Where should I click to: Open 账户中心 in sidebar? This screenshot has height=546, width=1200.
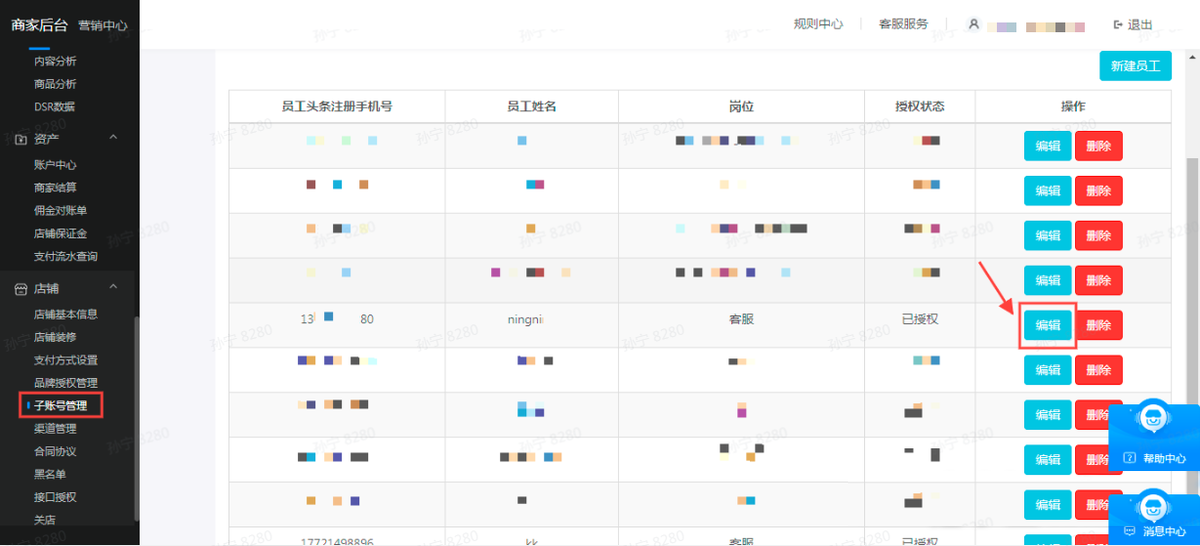coord(55,165)
